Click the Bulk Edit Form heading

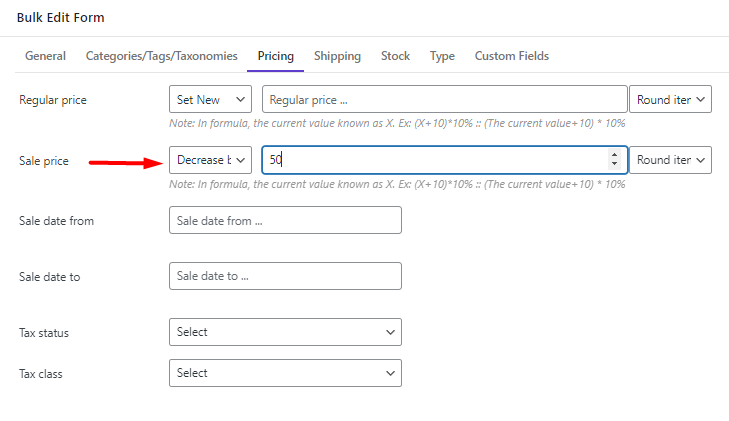pos(60,18)
